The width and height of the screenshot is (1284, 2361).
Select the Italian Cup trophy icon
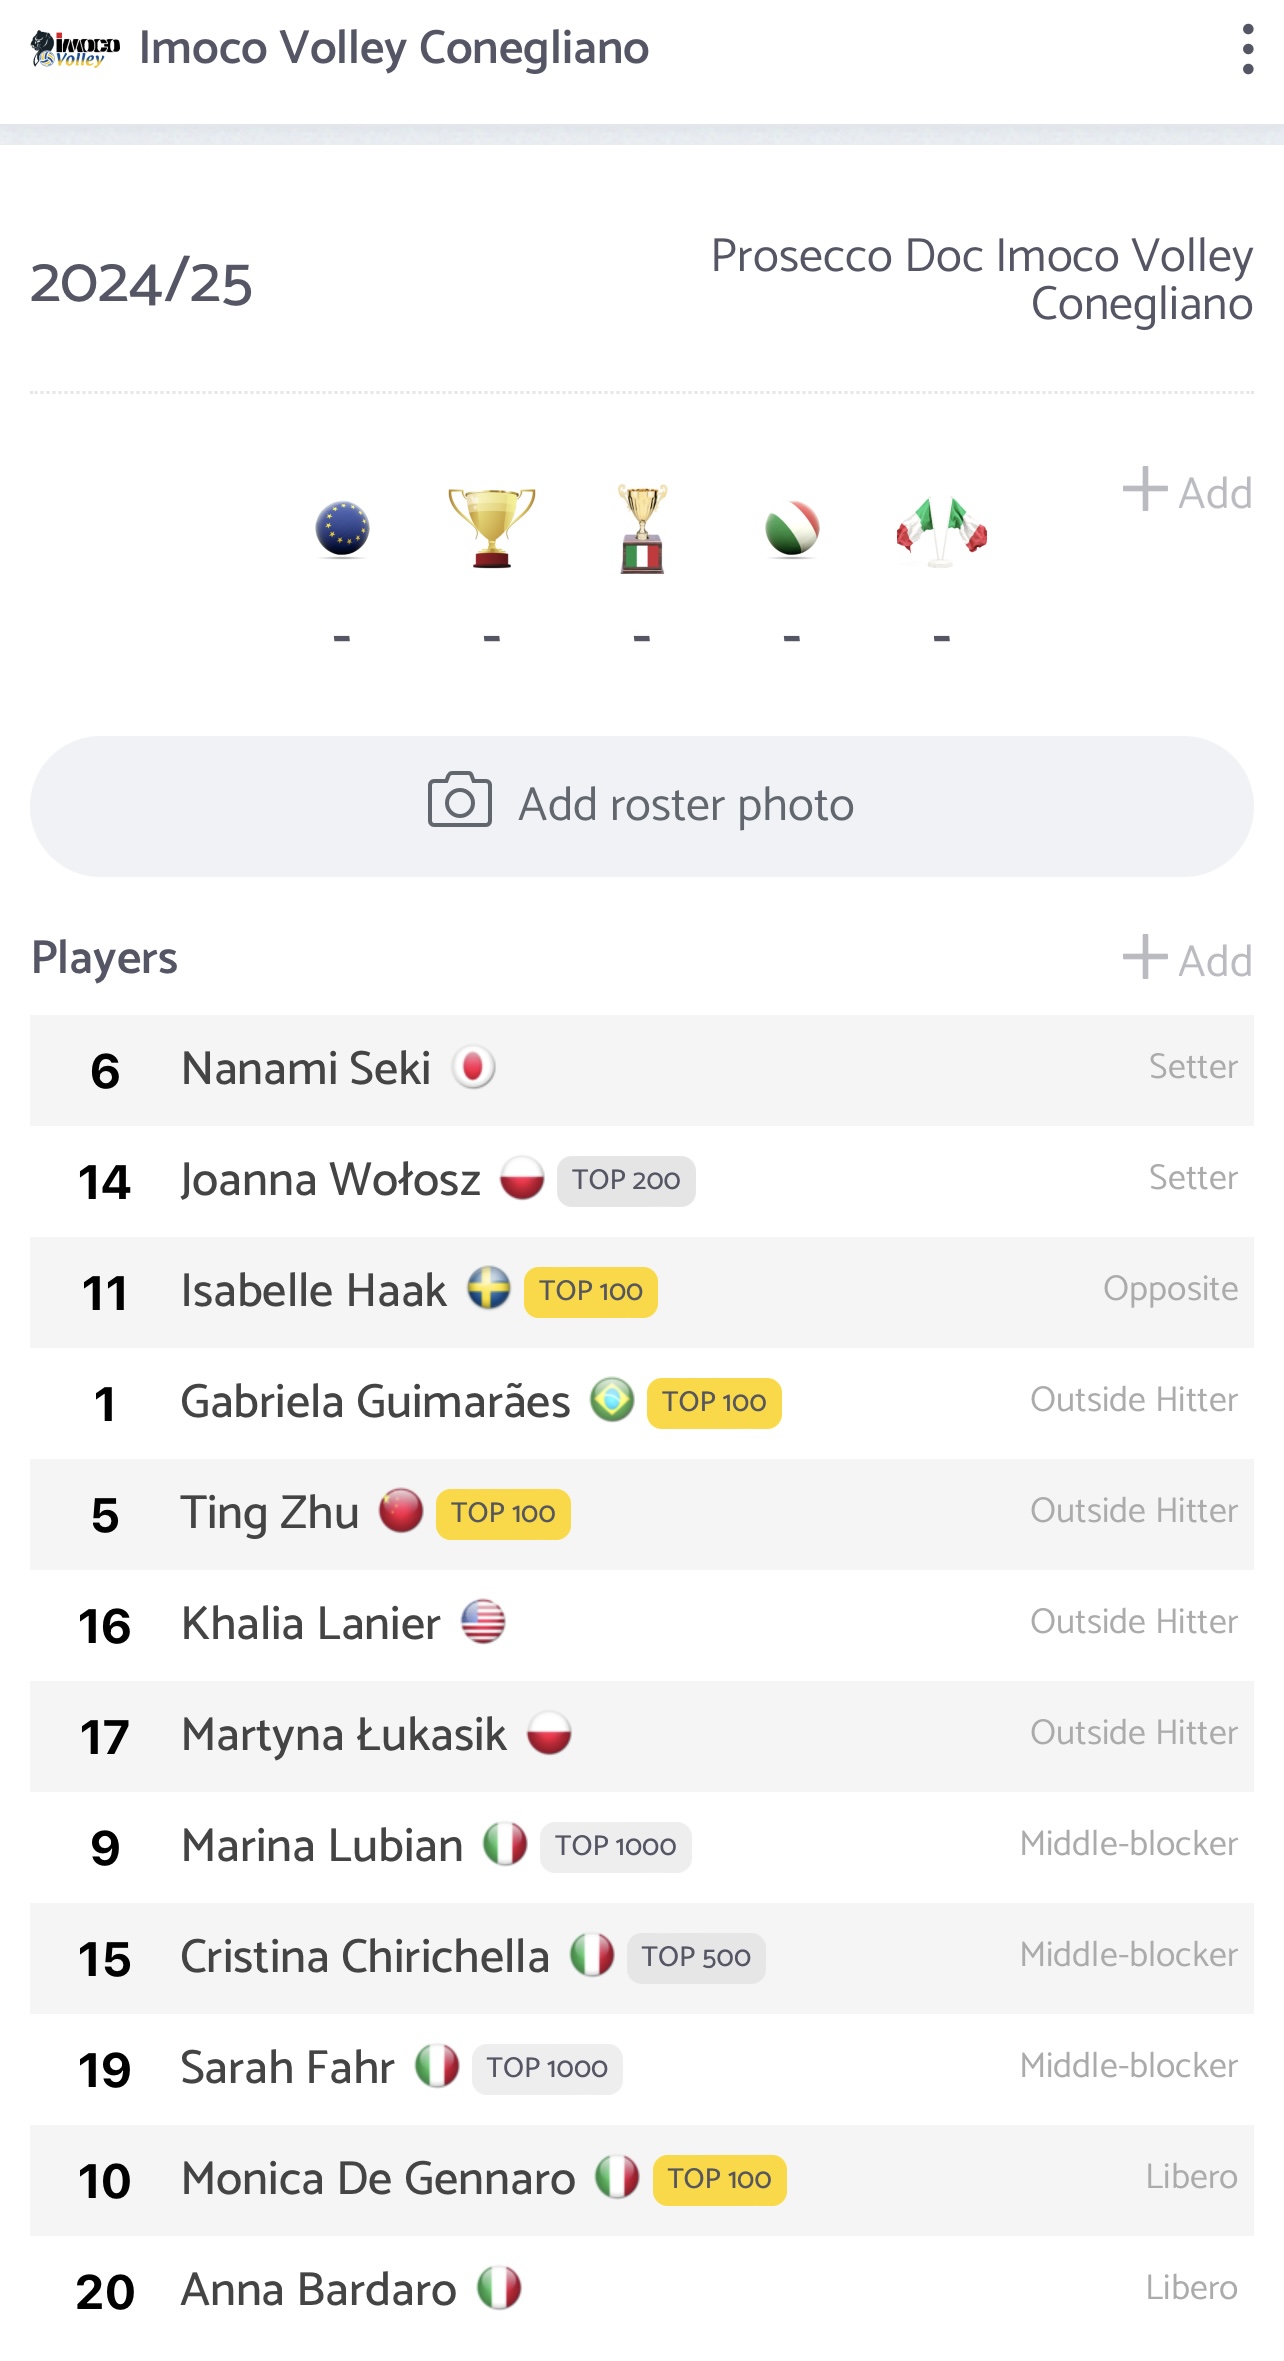pos(642,528)
